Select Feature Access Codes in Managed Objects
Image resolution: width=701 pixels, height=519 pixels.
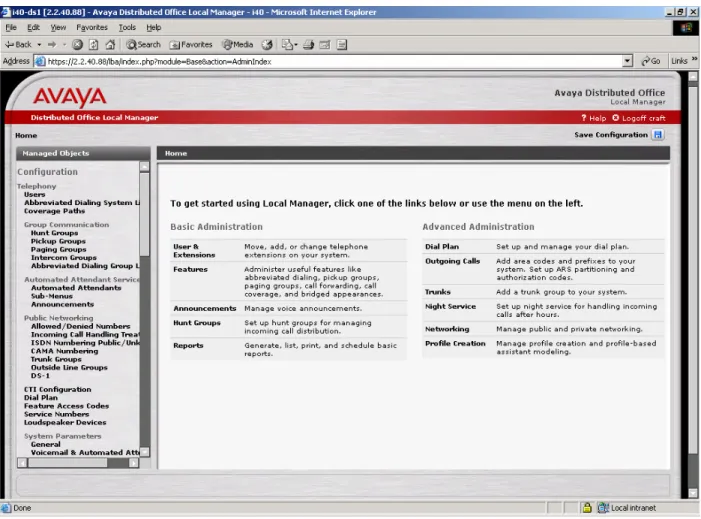(x=66, y=406)
